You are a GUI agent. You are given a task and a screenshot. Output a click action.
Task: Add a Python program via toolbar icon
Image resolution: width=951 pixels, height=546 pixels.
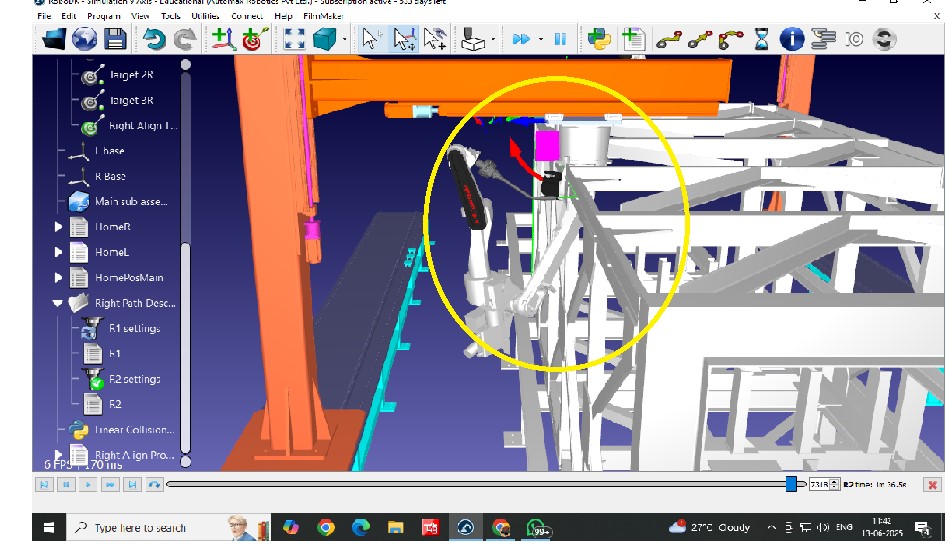point(599,40)
